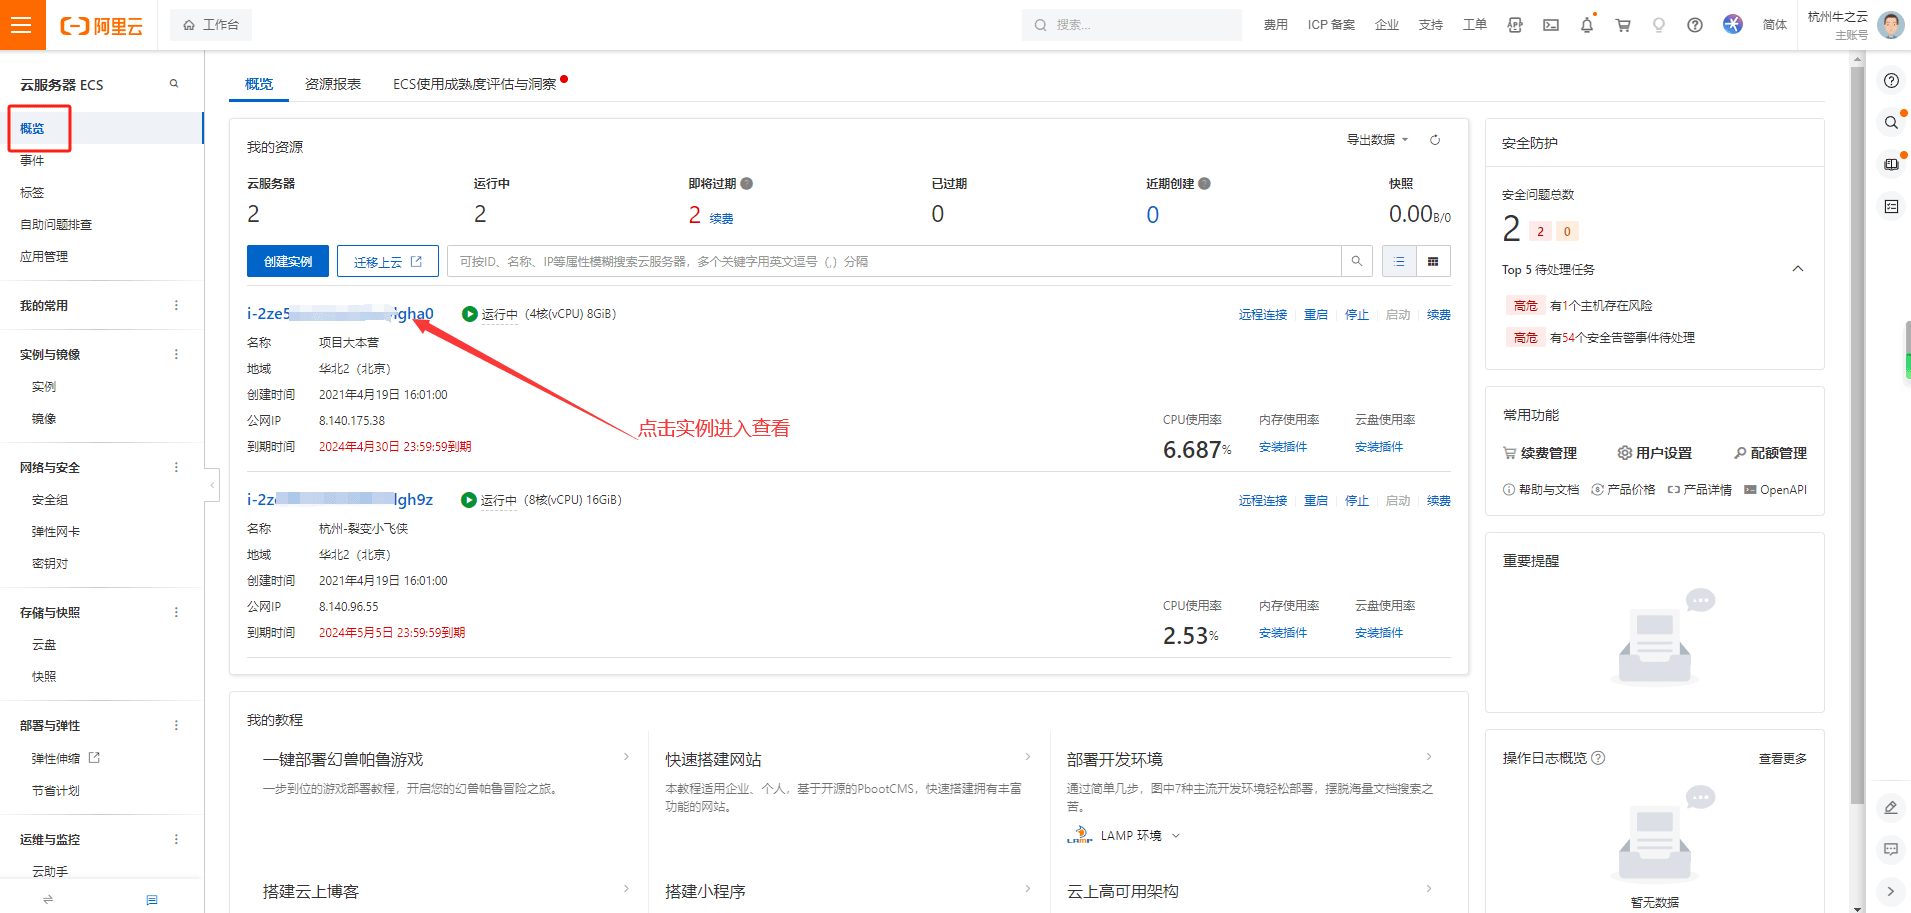1911x913 pixels.
Task: Click the instance search input field
Action: pyautogui.click(x=890, y=261)
